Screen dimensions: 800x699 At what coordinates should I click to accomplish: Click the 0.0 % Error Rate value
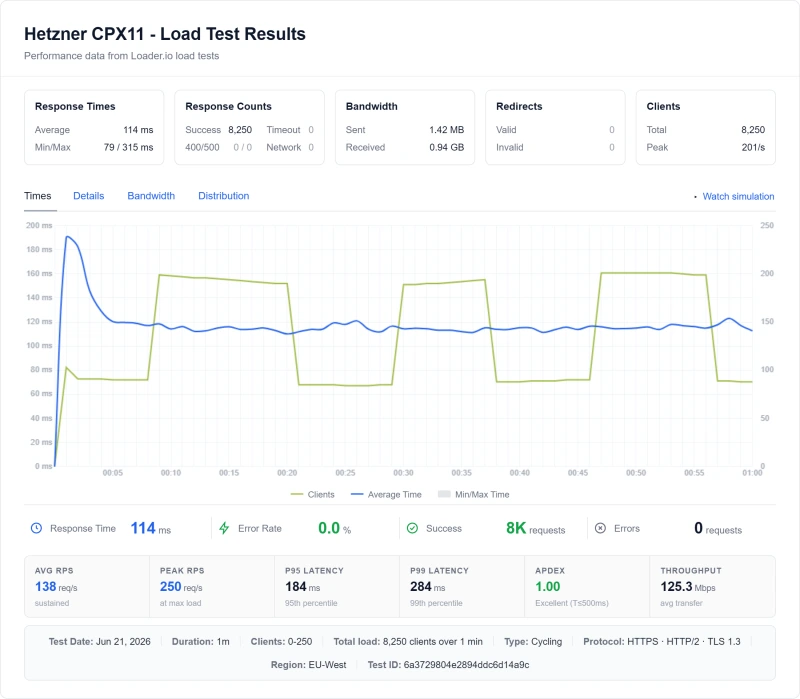pos(335,528)
